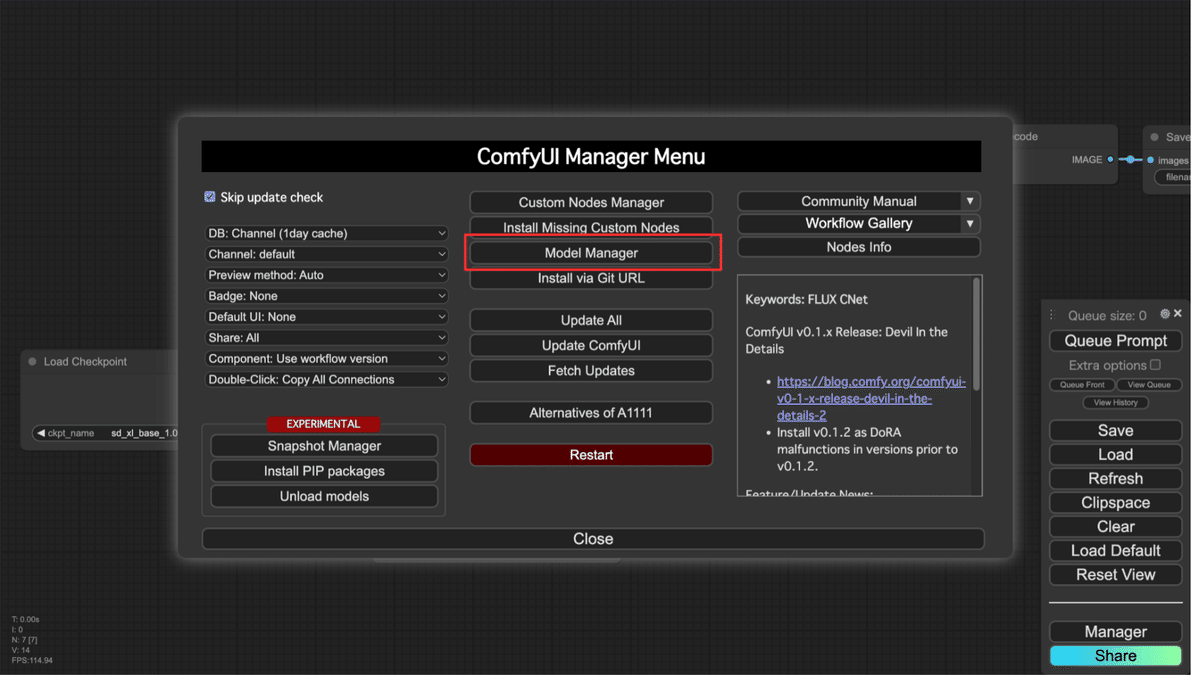This screenshot has width=1200, height=675.
Task: Click Update ComfyUI button
Action: click(591, 345)
